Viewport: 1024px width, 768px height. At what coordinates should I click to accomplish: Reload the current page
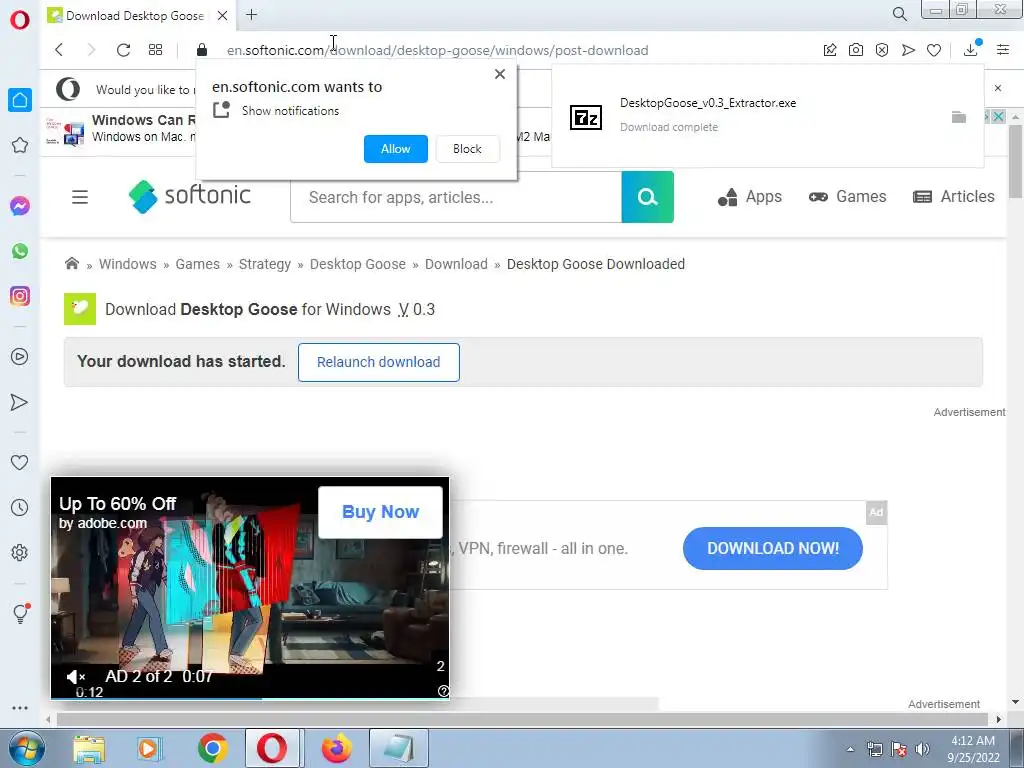coord(123,50)
